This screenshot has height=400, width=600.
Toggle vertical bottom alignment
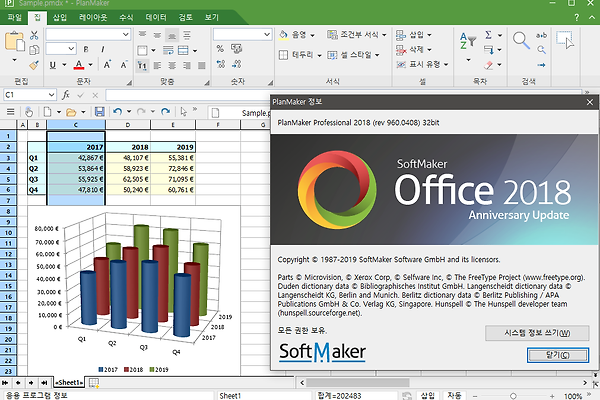[172, 36]
